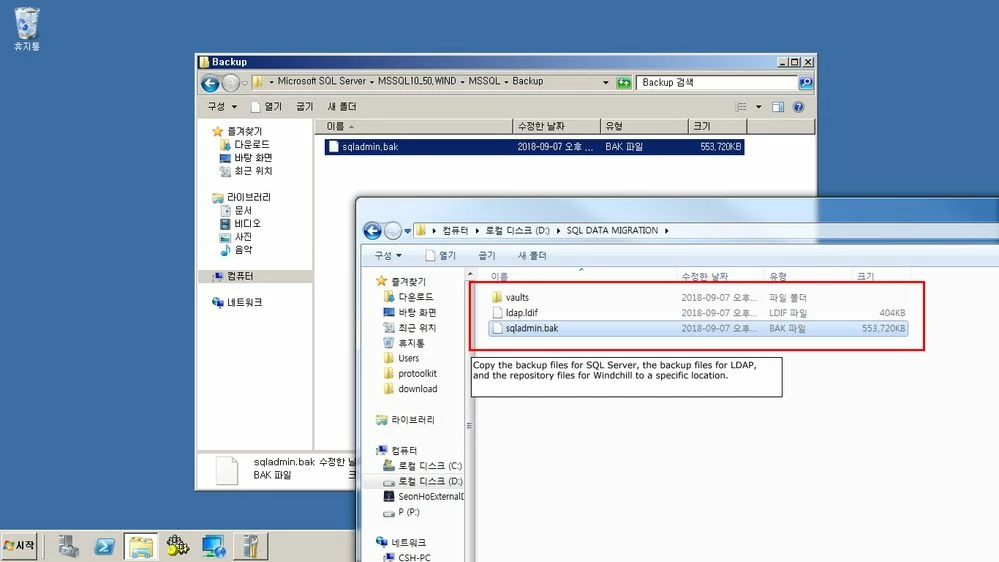Screen dimensions: 999x562
Task: Select 음악 in Backup window sidebar
Action: pos(236,250)
